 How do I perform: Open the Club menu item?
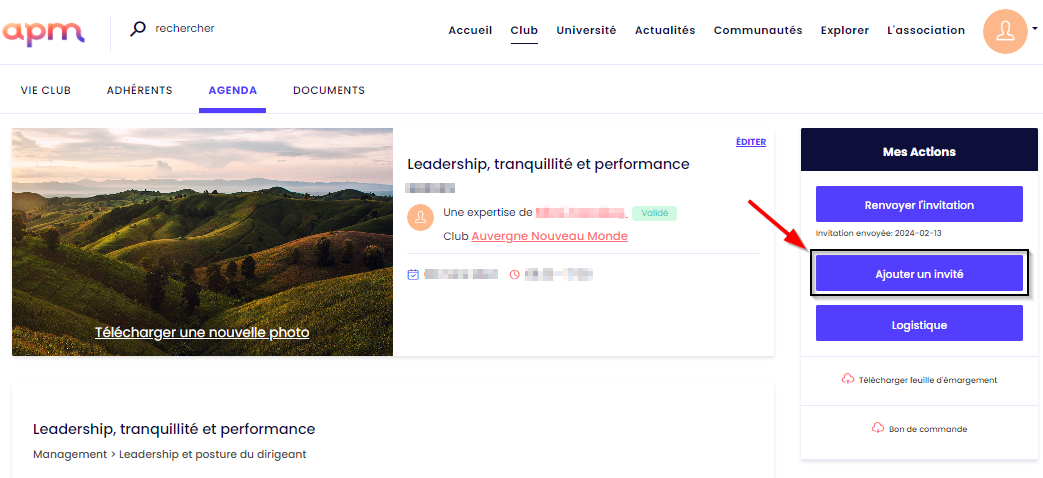(524, 30)
